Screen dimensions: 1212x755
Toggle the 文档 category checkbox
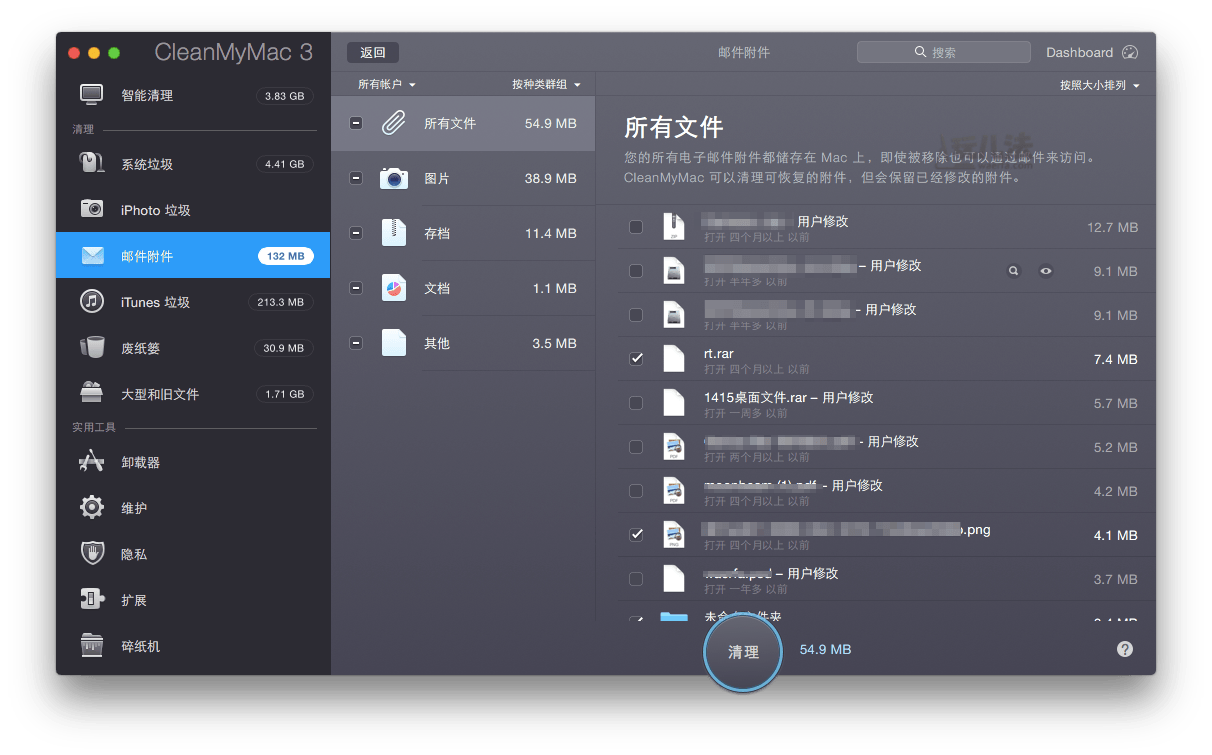click(356, 288)
